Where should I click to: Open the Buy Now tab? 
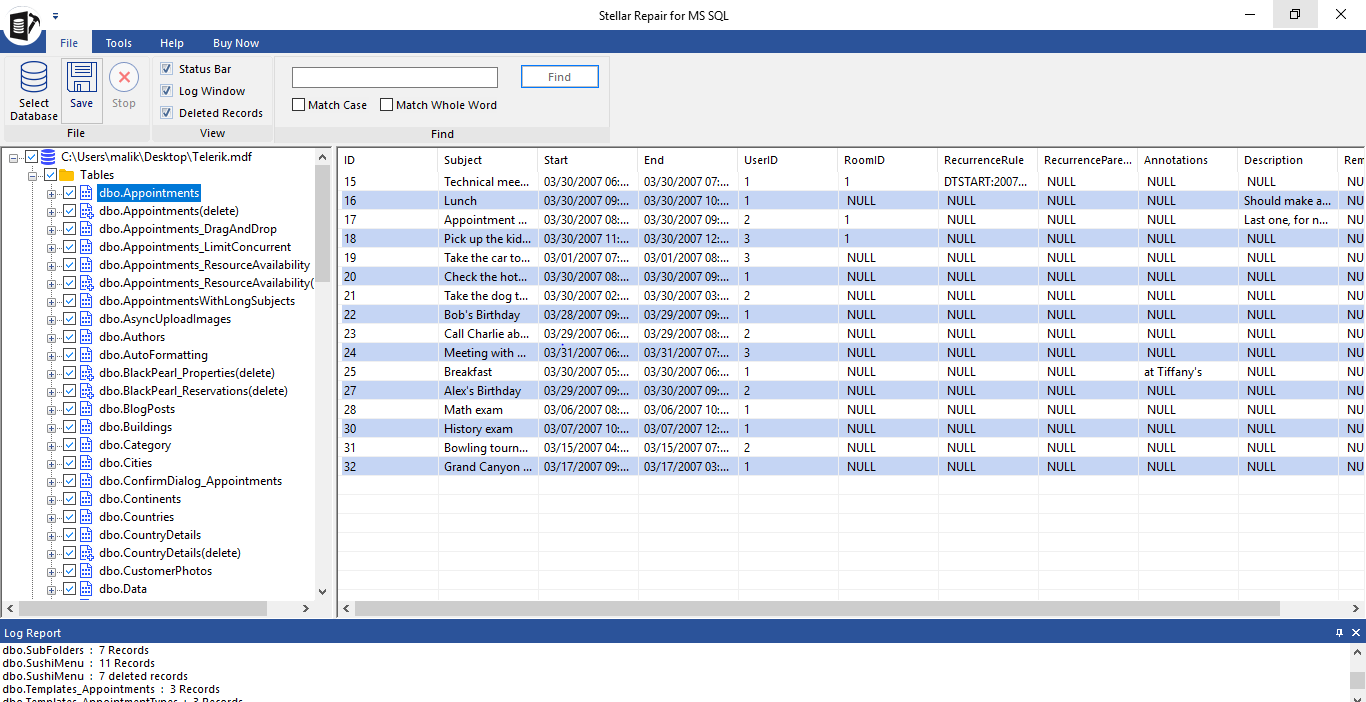click(x=236, y=43)
